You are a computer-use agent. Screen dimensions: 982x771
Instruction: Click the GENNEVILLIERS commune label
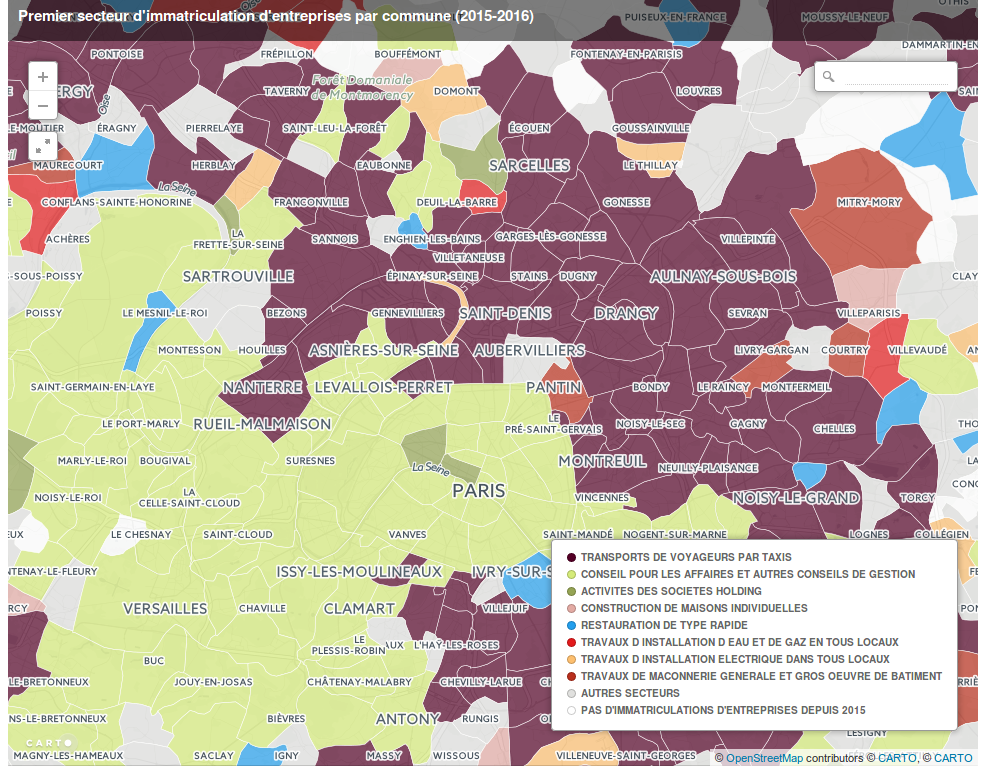click(408, 313)
